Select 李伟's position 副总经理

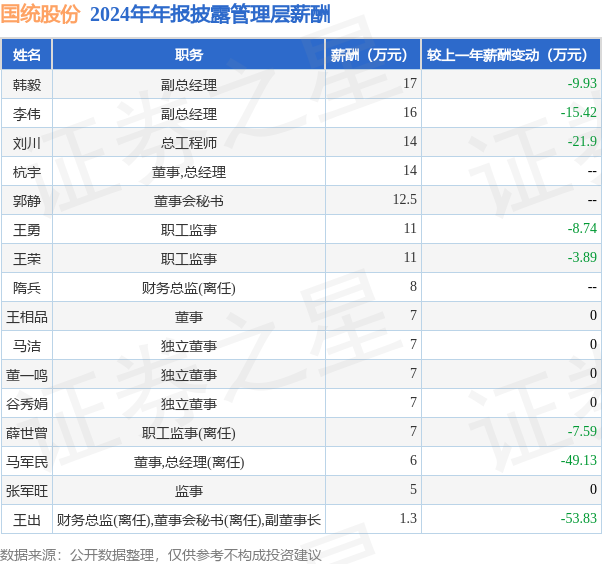click(x=189, y=114)
